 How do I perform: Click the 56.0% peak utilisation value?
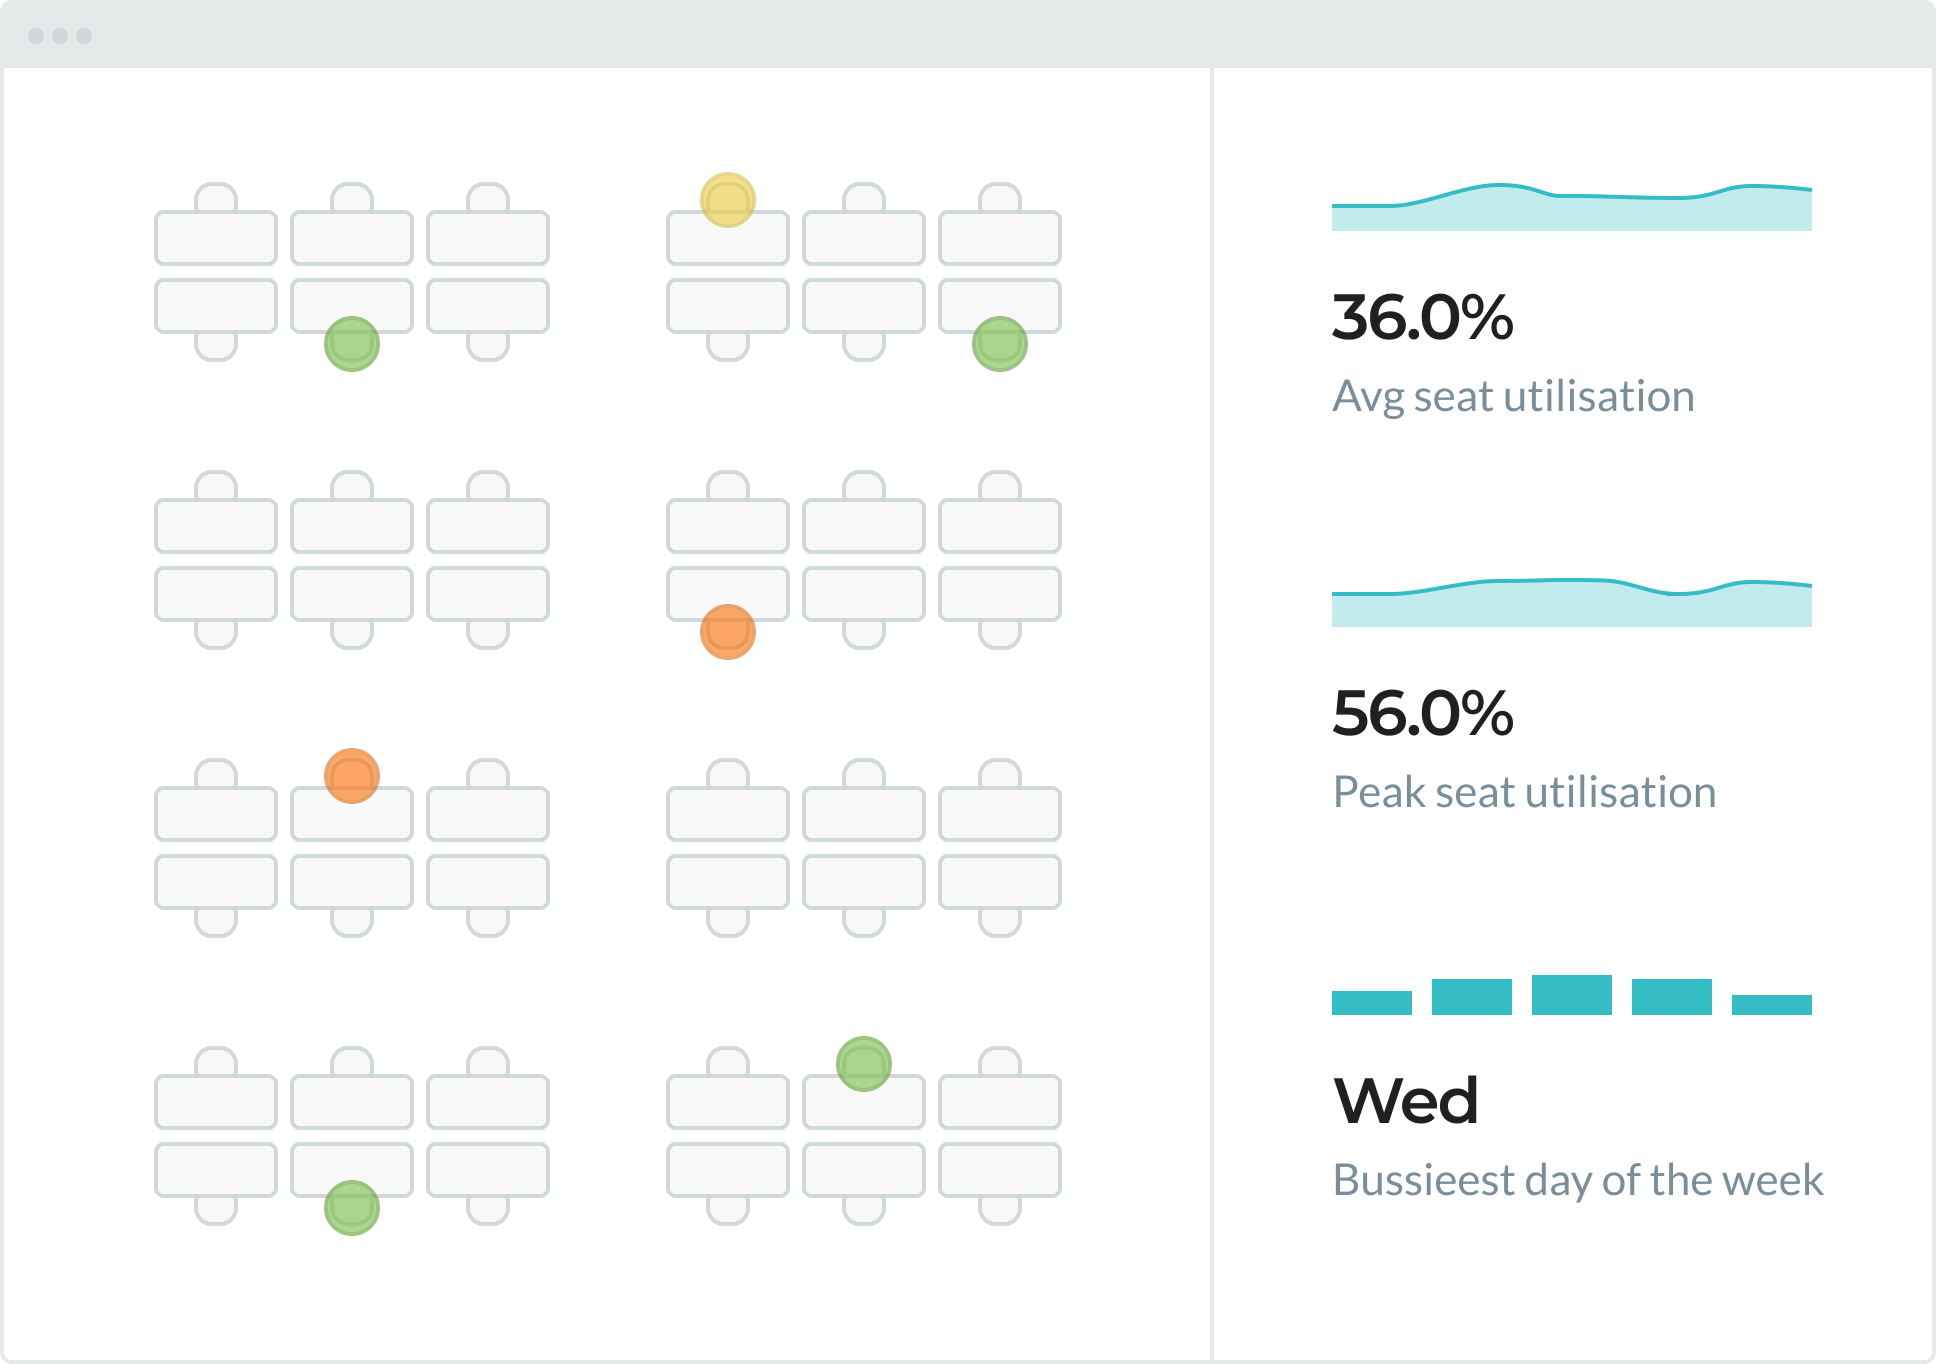point(1422,714)
